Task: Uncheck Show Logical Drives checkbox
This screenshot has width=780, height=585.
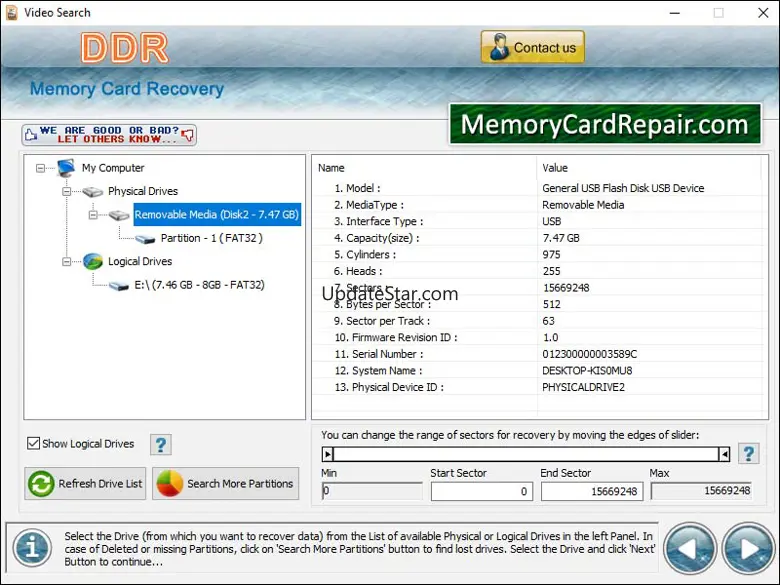Action: tap(33, 443)
